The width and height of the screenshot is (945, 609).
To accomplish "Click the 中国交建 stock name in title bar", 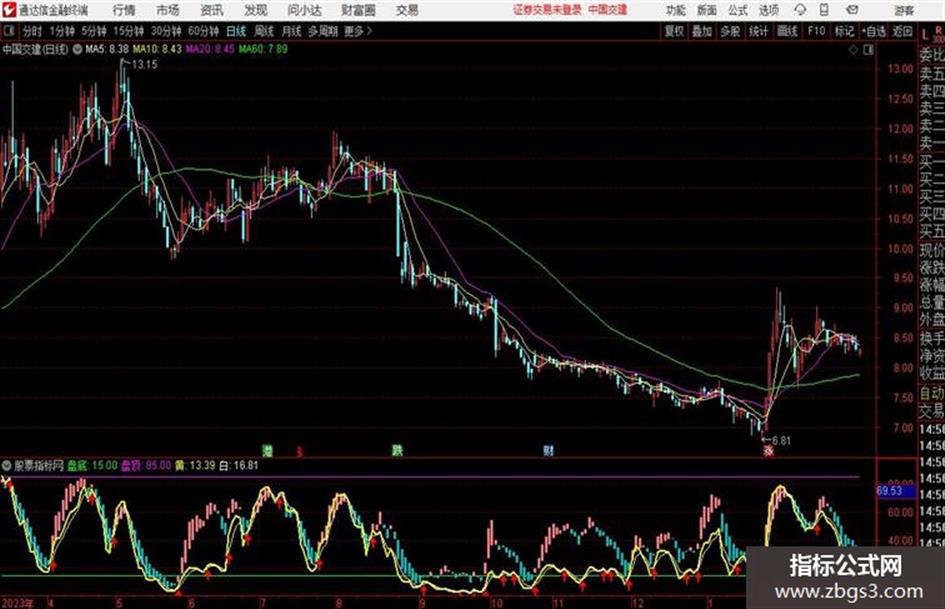I will pyautogui.click(x=608, y=10).
